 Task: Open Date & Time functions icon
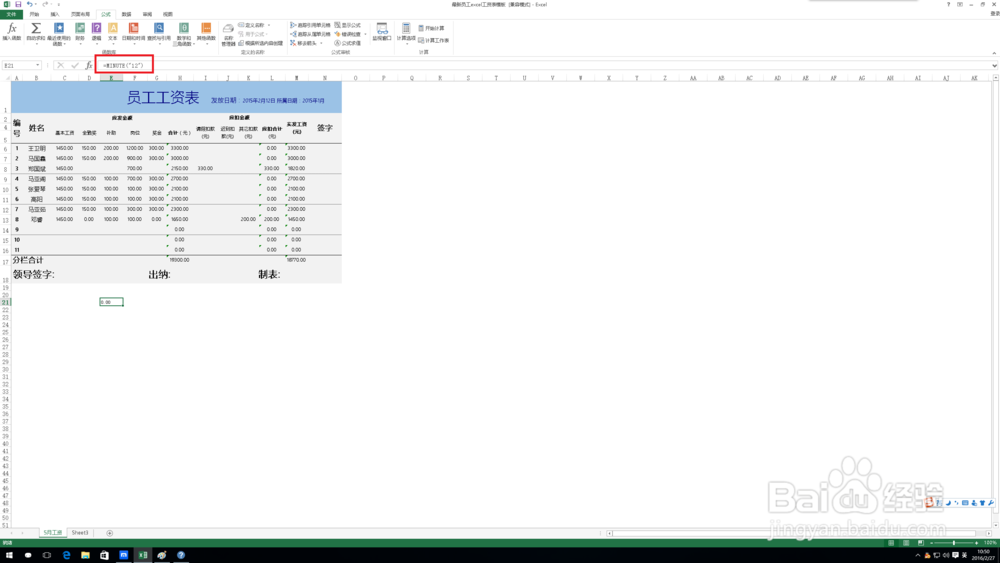click(133, 32)
